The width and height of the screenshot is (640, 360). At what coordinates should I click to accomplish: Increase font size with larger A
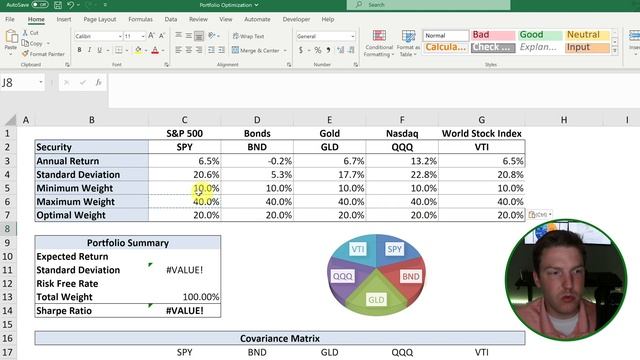(x=151, y=36)
